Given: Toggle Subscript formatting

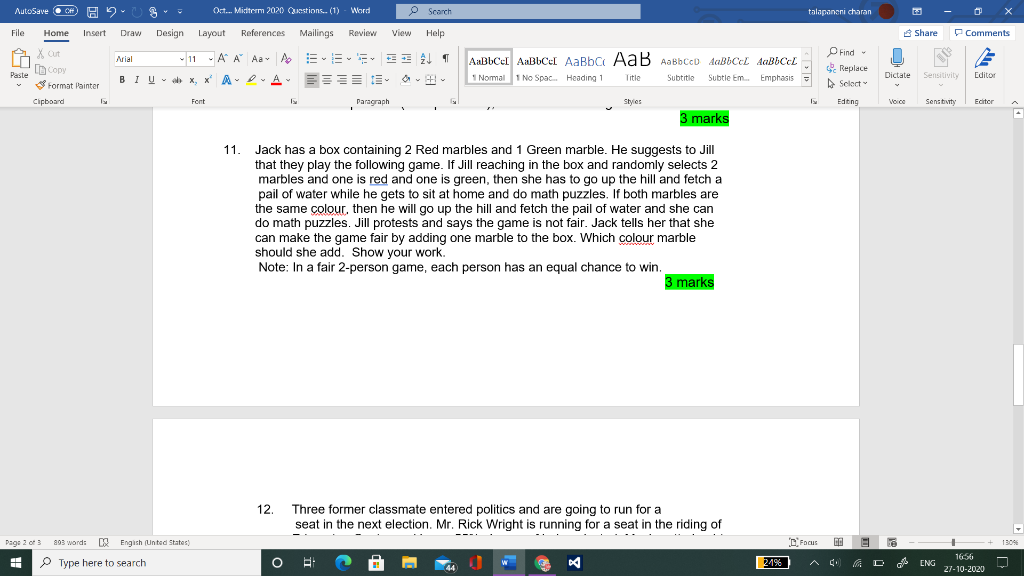Looking at the screenshot, I should [x=193, y=80].
